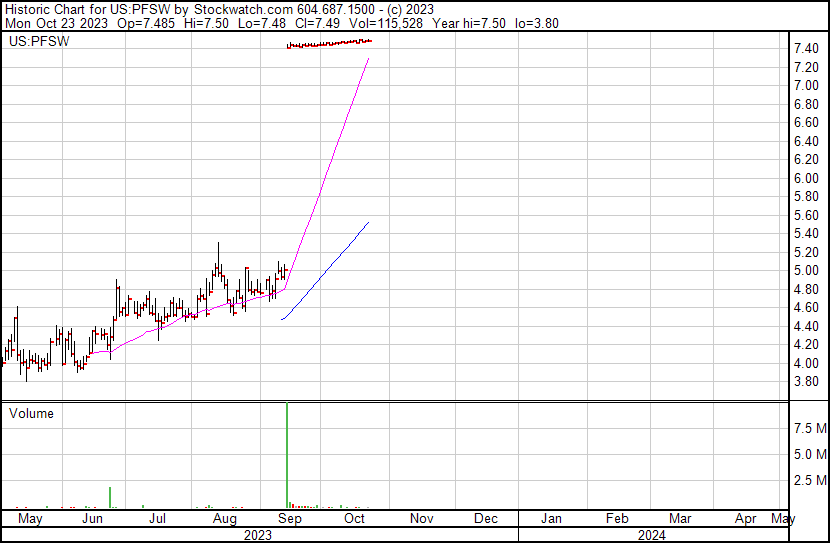Click the 7.5 M volume axis label
The image size is (830, 543).
(809, 428)
